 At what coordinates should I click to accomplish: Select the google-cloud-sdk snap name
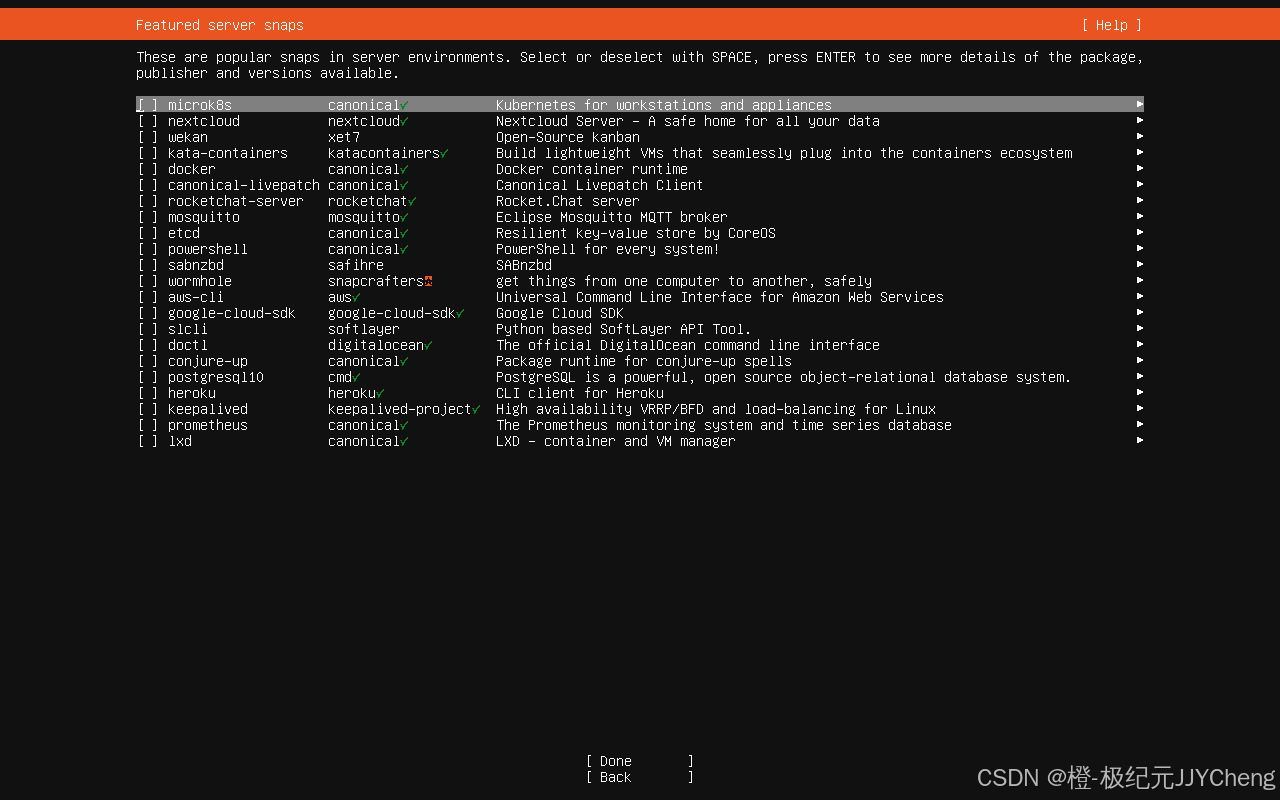pos(232,313)
